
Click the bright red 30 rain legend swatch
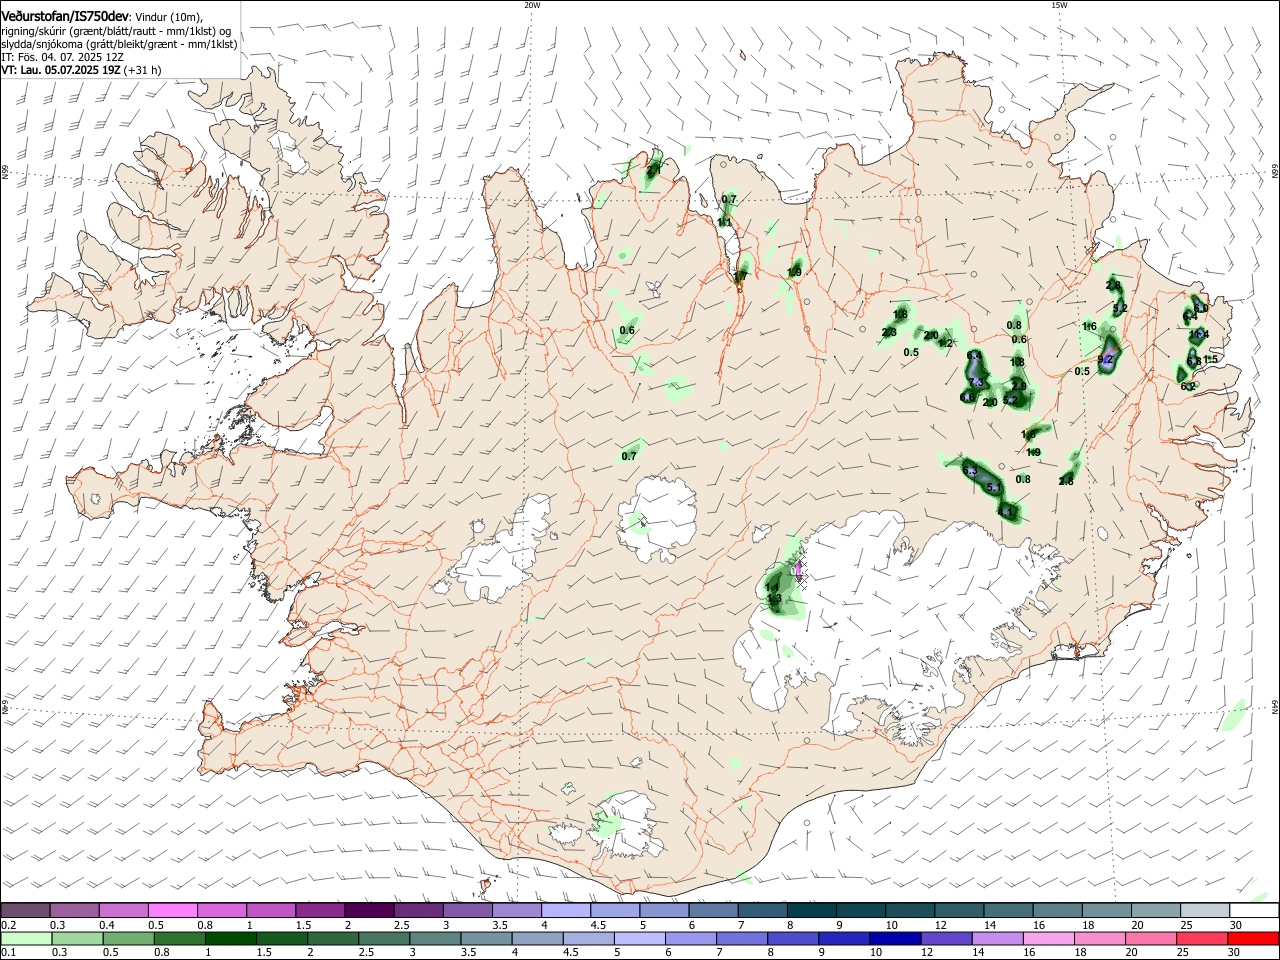1251,938
